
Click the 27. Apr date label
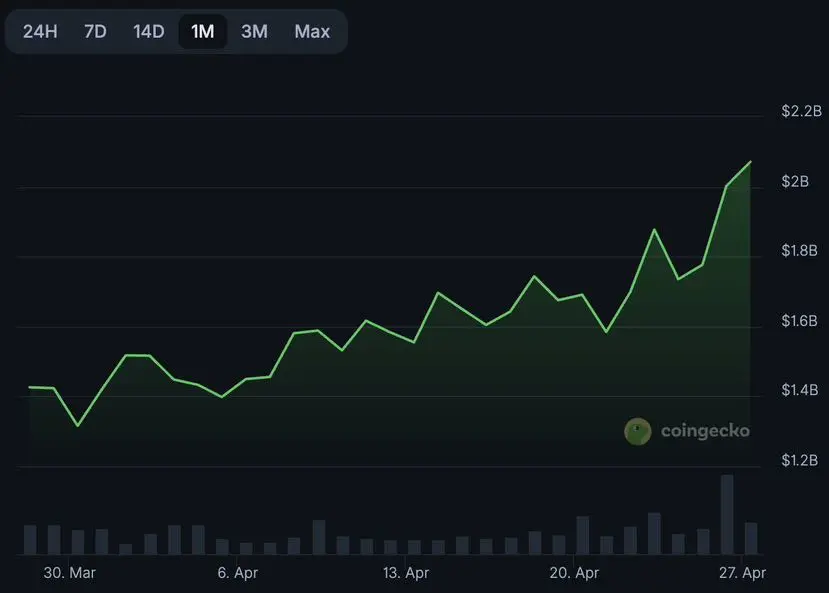point(741,574)
